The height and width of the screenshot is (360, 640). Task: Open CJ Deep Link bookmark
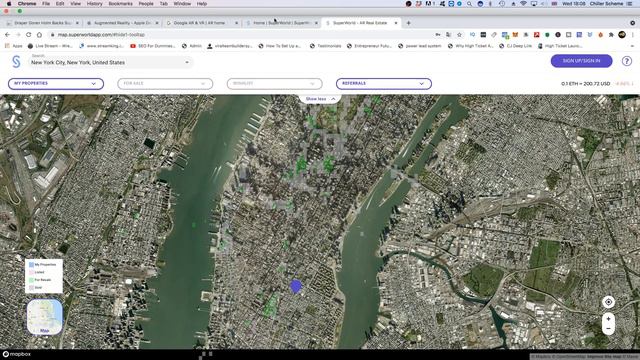[516, 46]
